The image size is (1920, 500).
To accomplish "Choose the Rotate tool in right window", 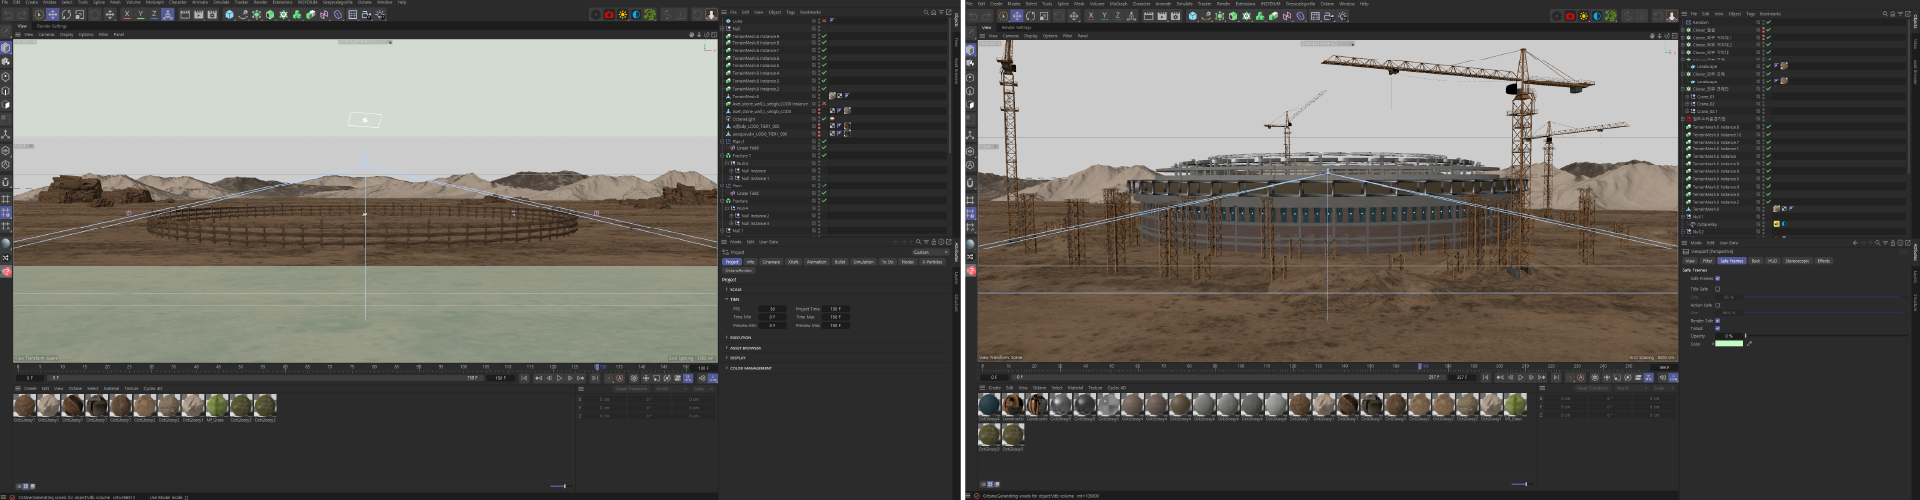I will 1030,15.
